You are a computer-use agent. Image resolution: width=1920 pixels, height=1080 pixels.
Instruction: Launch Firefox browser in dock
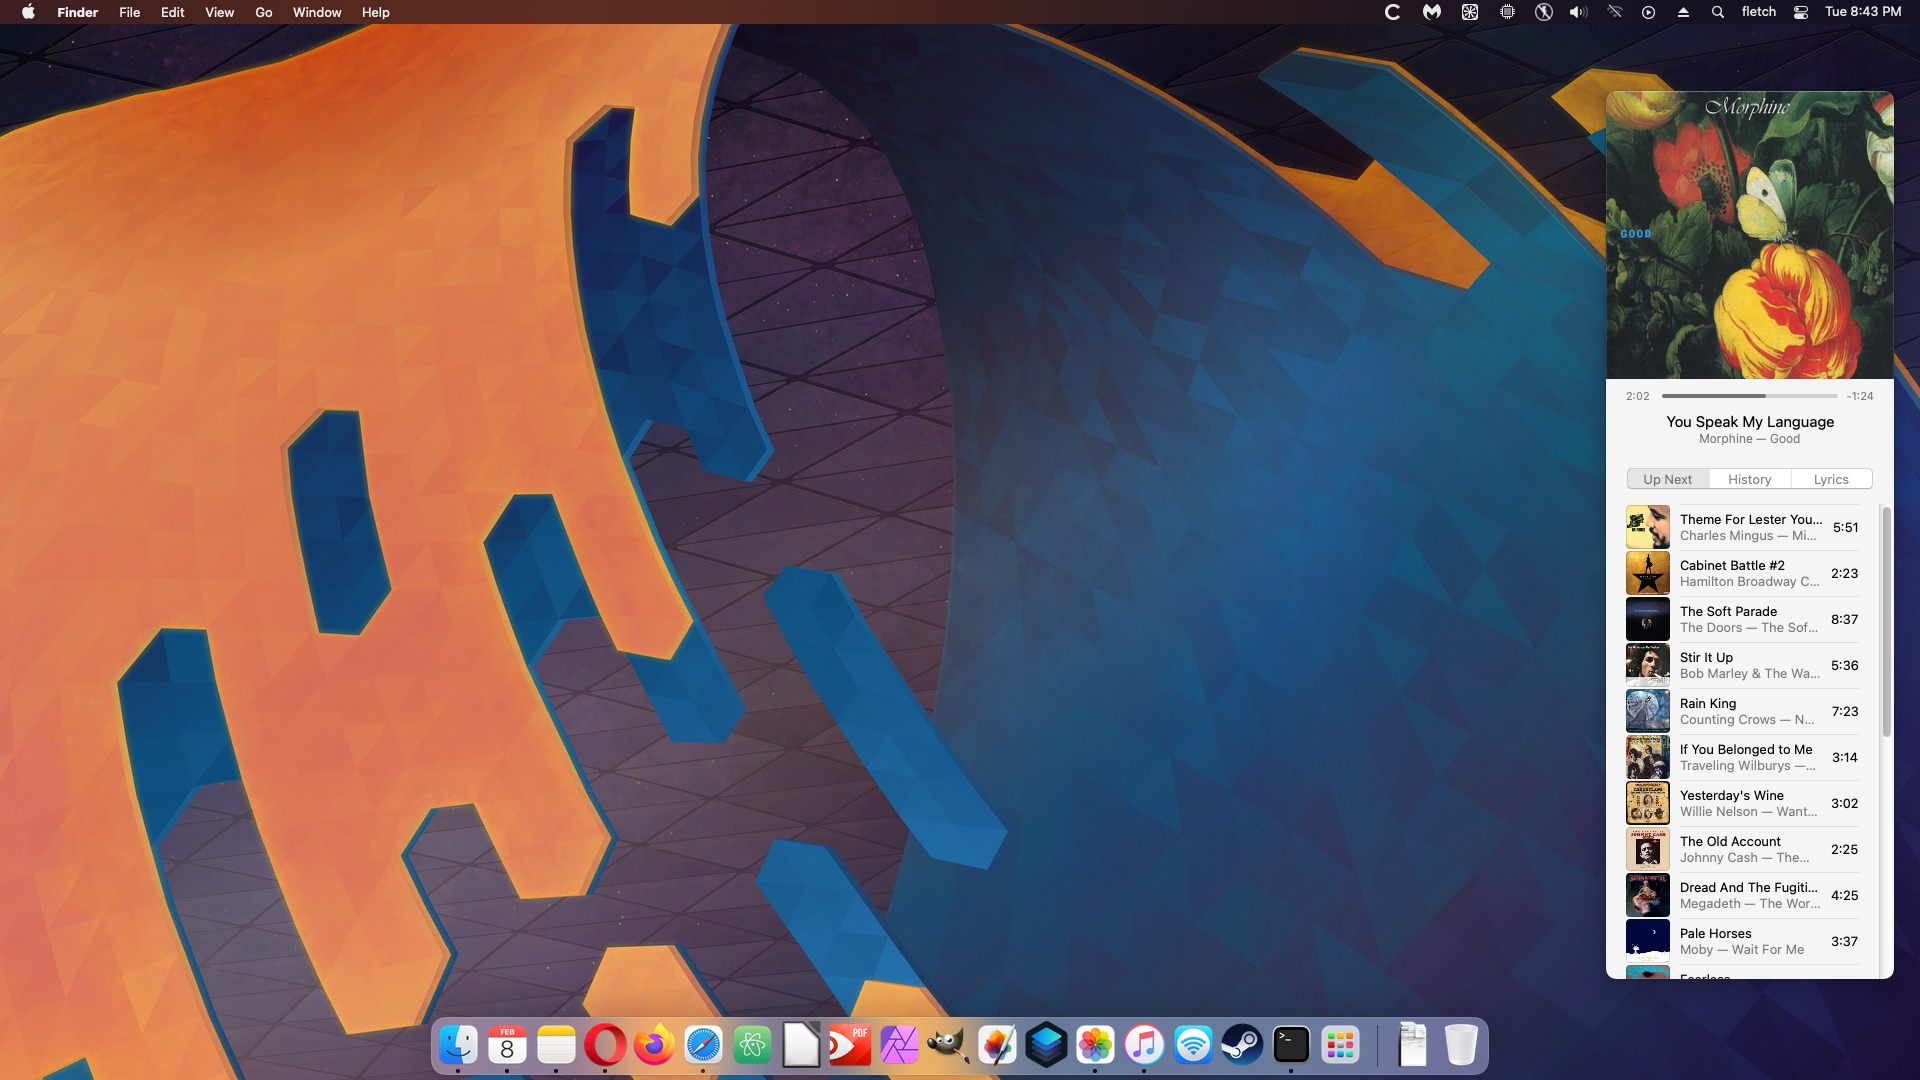654,1046
